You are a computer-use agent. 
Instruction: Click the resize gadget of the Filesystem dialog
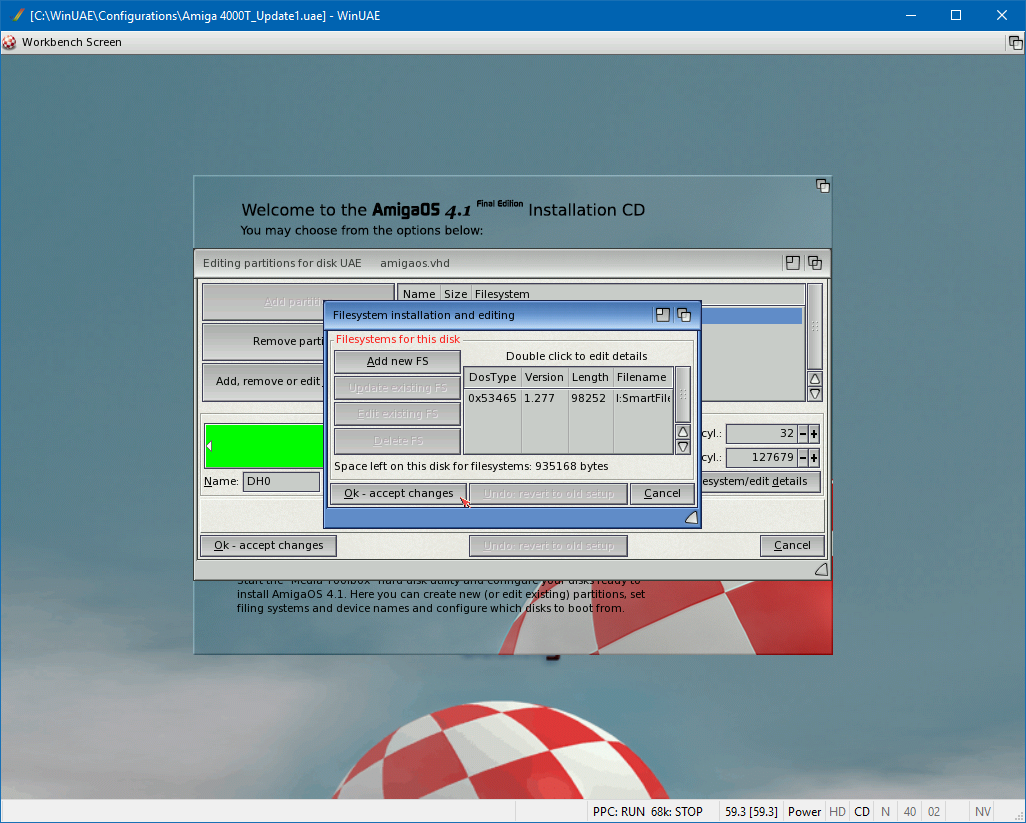690,517
